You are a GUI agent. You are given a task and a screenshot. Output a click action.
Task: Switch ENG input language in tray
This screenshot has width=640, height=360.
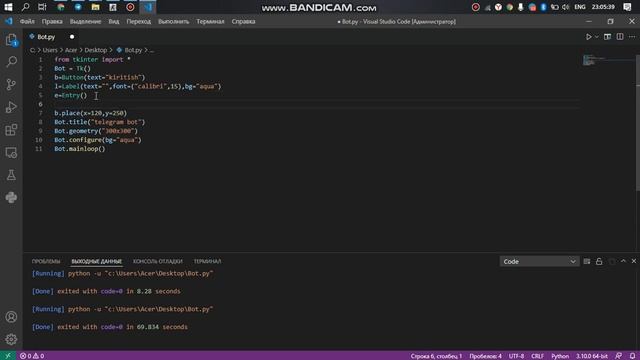coord(580,7)
